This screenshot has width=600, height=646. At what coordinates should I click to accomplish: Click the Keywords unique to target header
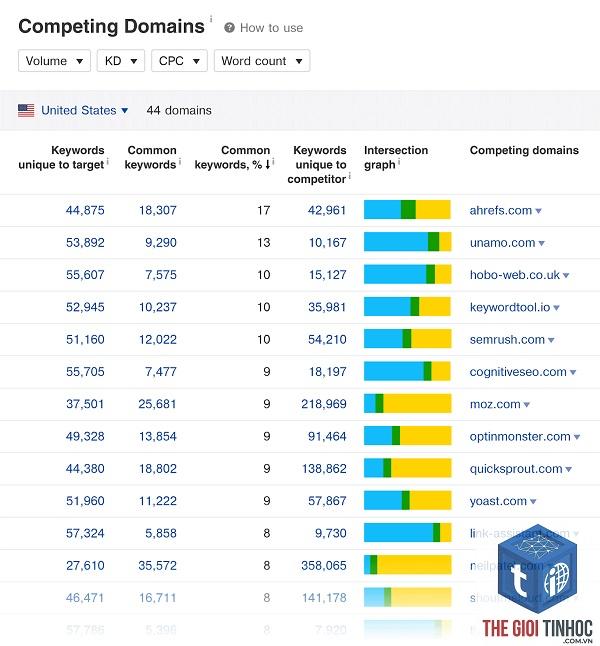pyautogui.click(x=61, y=157)
